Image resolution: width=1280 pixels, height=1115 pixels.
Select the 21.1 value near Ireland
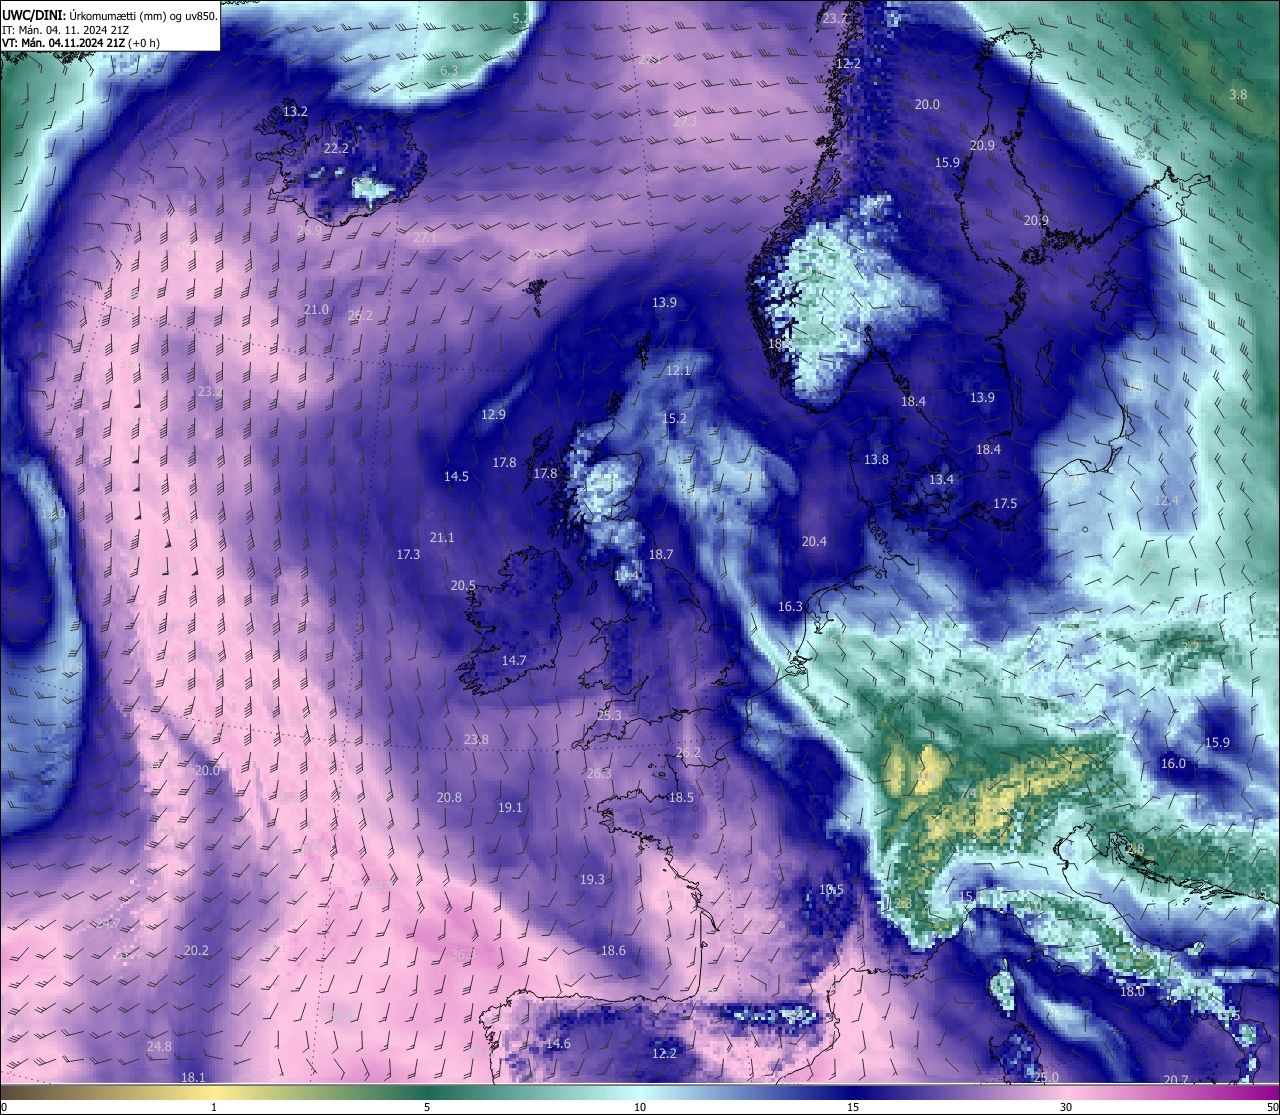[x=442, y=538]
